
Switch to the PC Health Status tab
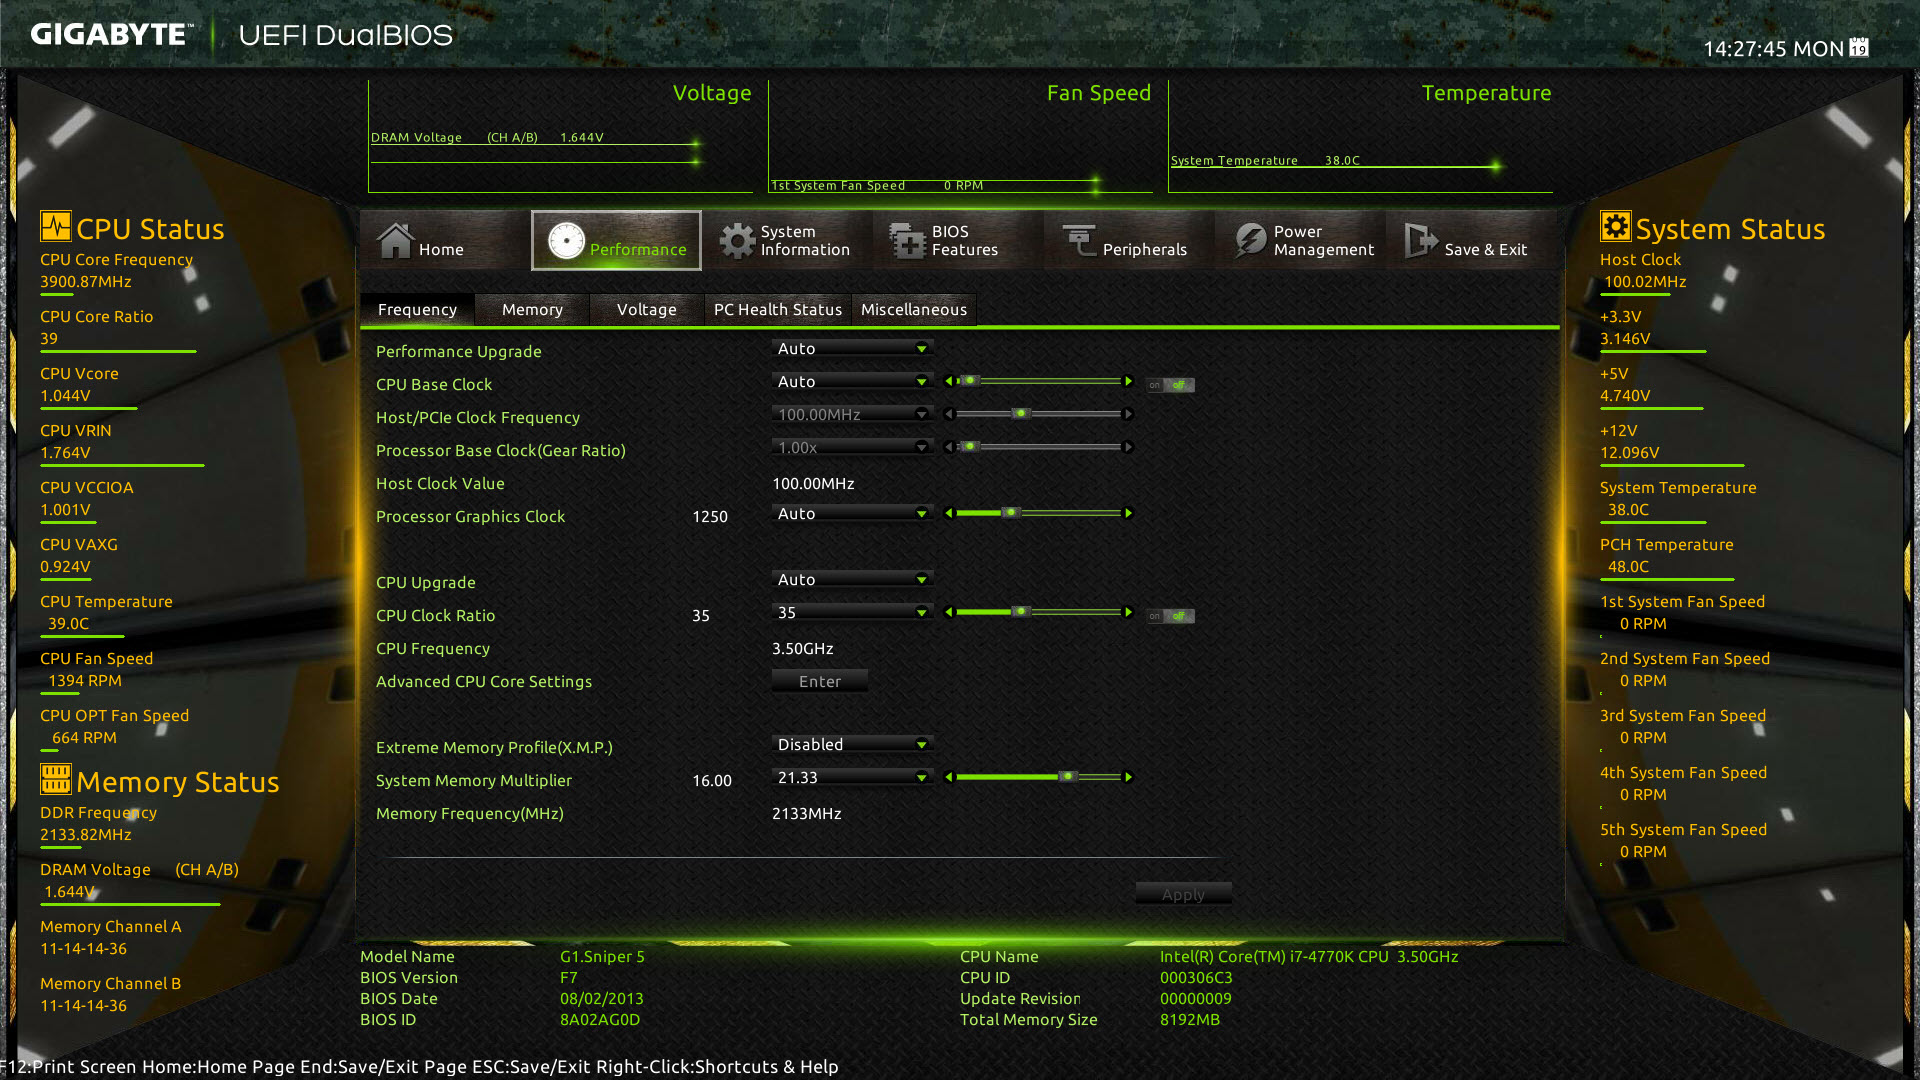pos(778,309)
